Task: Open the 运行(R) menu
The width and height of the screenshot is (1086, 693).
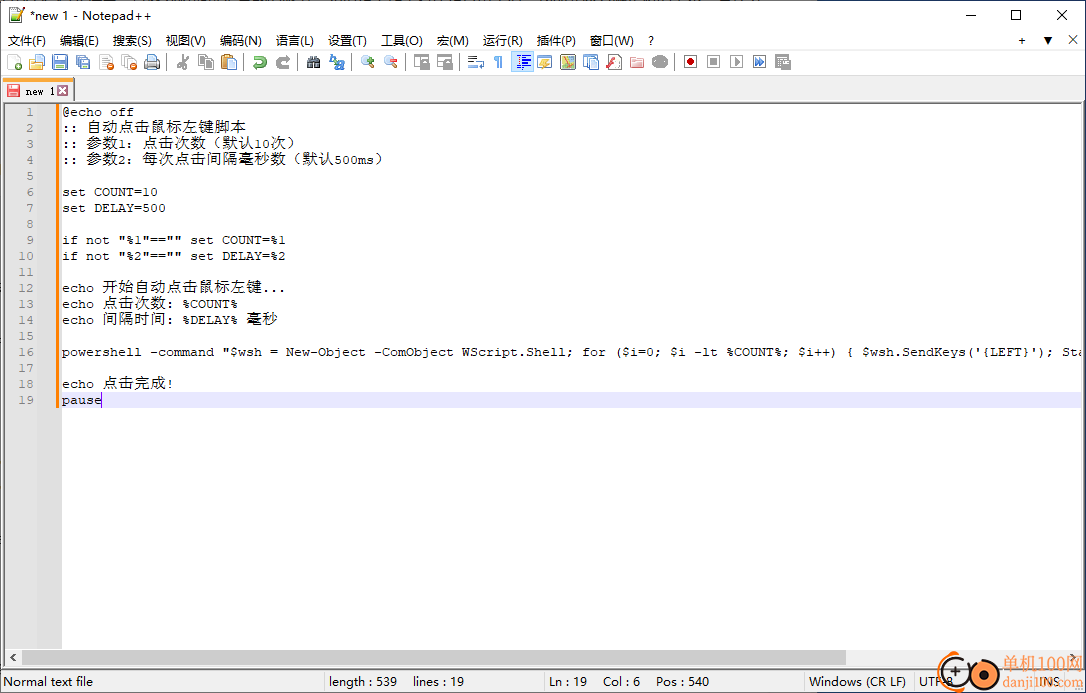Action: [502, 41]
